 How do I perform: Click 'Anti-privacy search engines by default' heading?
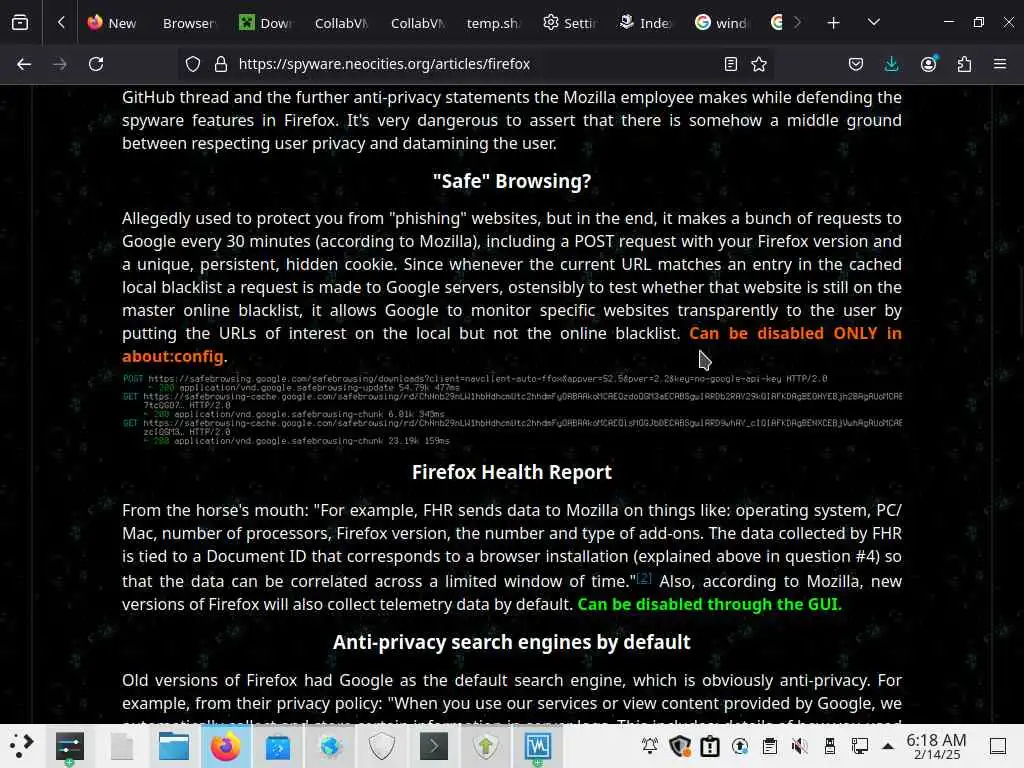coord(512,642)
